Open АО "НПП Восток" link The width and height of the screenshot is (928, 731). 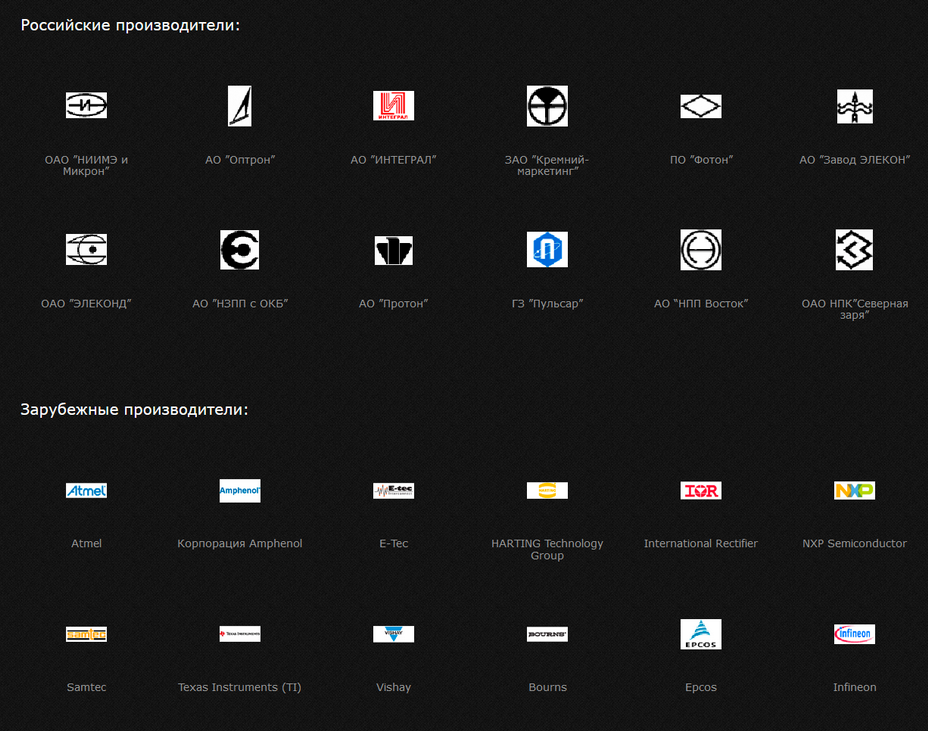click(x=701, y=304)
